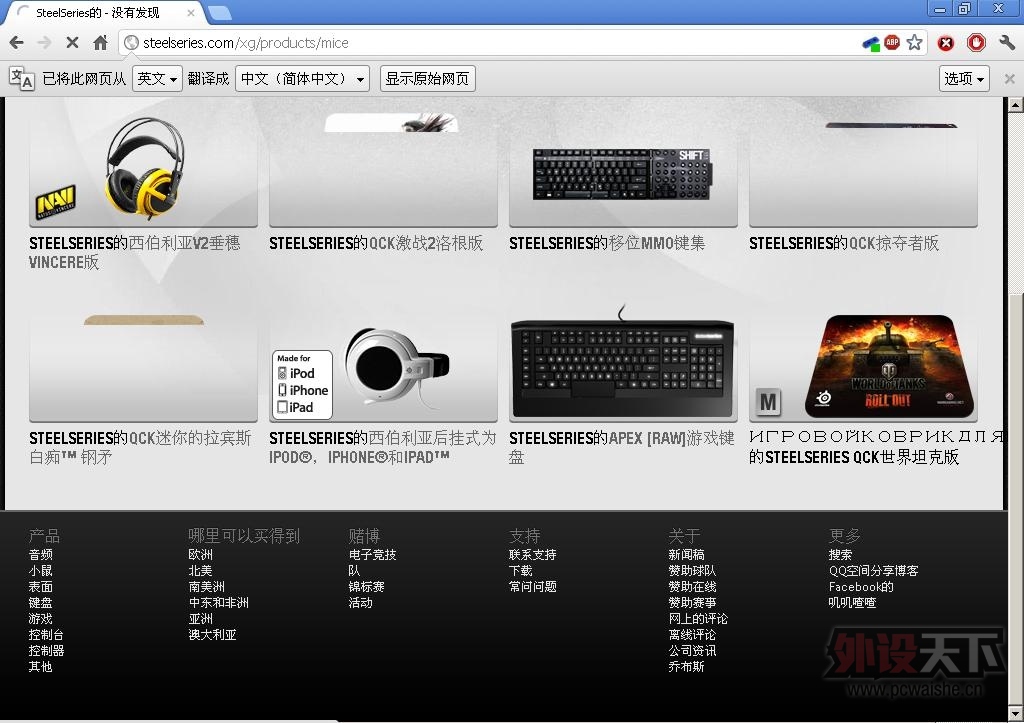The width and height of the screenshot is (1024, 723).
Task: Click the NaVi logo badge
Action: click(x=56, y=202)
